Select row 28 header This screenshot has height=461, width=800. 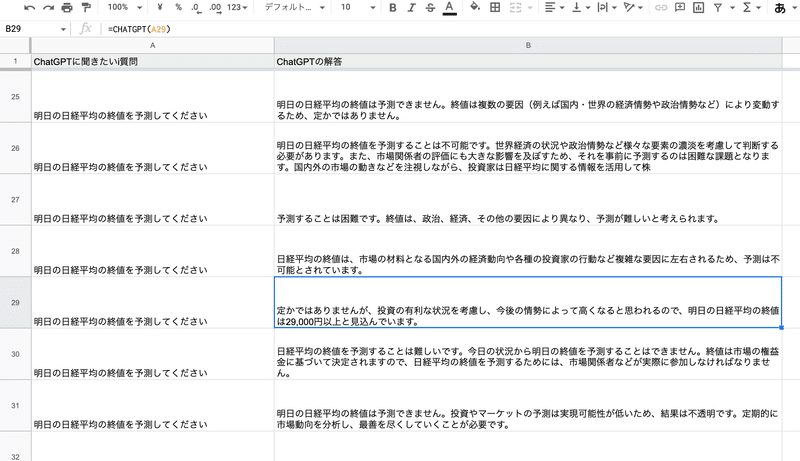pos(15,251)
